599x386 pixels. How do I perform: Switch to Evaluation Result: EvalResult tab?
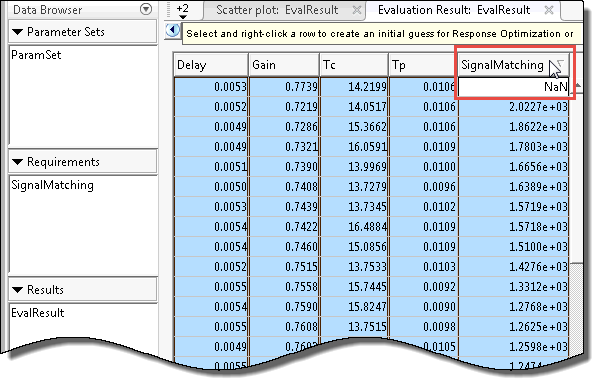454,10
